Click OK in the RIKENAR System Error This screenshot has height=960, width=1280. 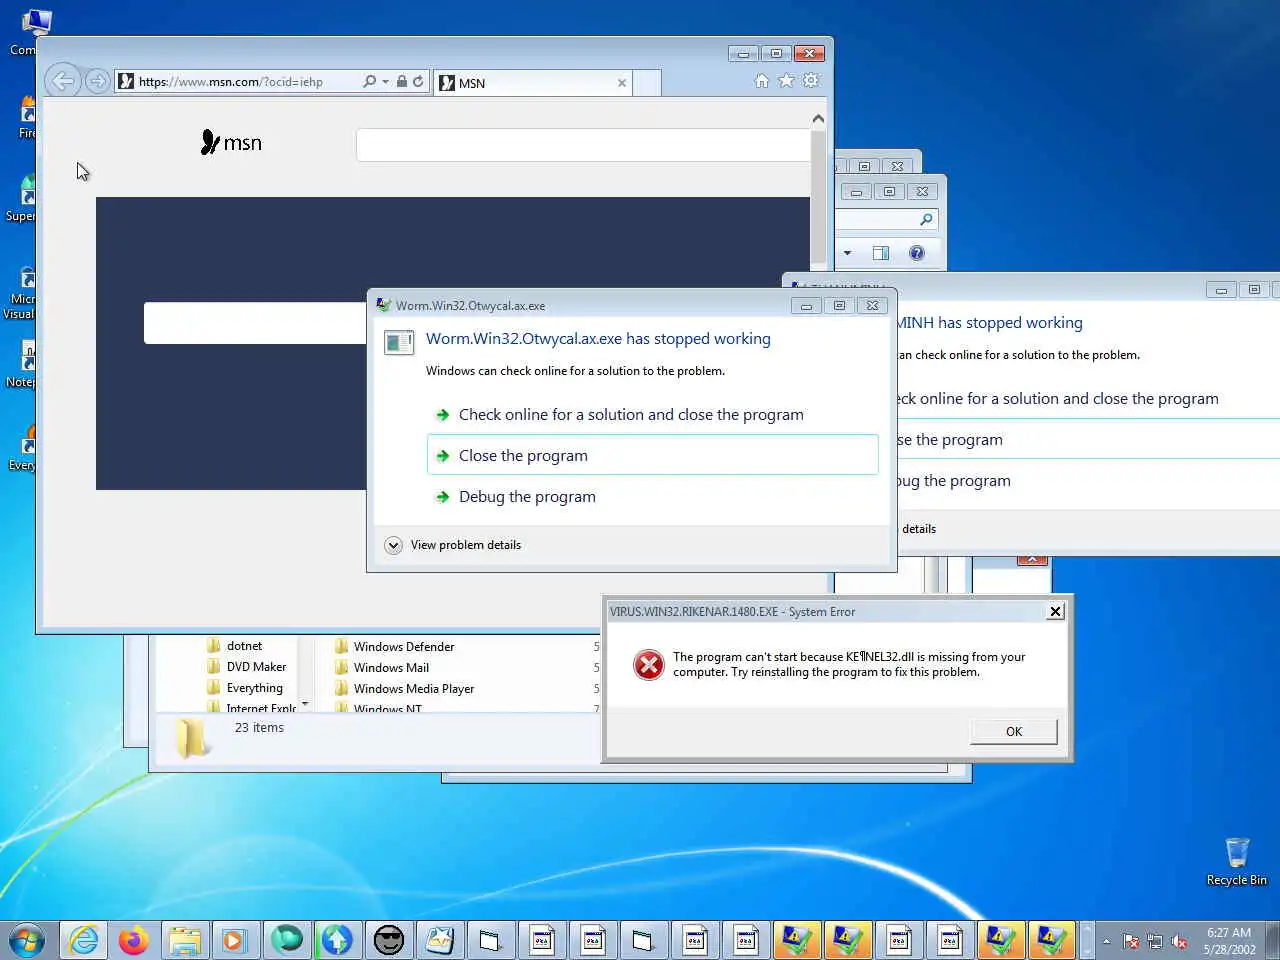tap(1013, 731)
